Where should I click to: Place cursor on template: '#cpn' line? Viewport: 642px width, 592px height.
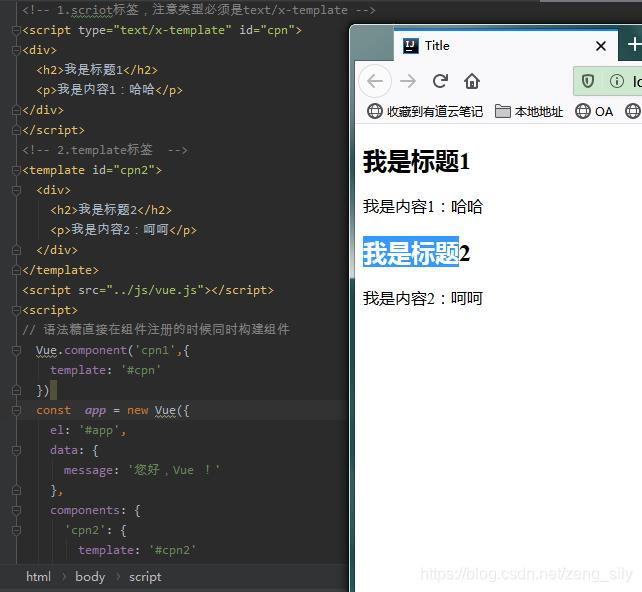[x=105, y=371]
